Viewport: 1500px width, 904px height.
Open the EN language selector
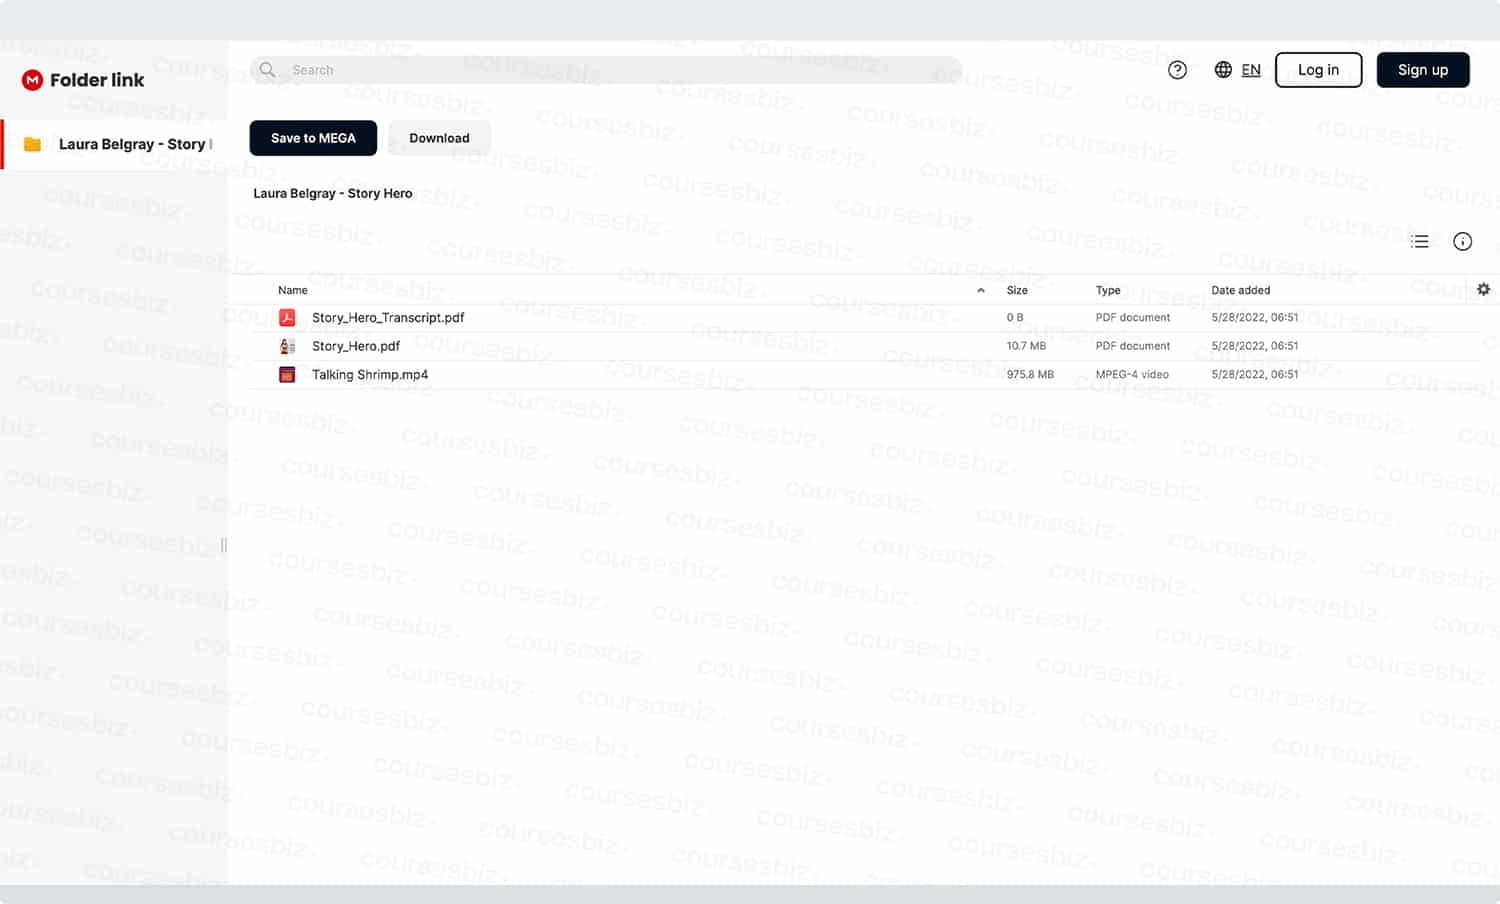point(1251,70)
